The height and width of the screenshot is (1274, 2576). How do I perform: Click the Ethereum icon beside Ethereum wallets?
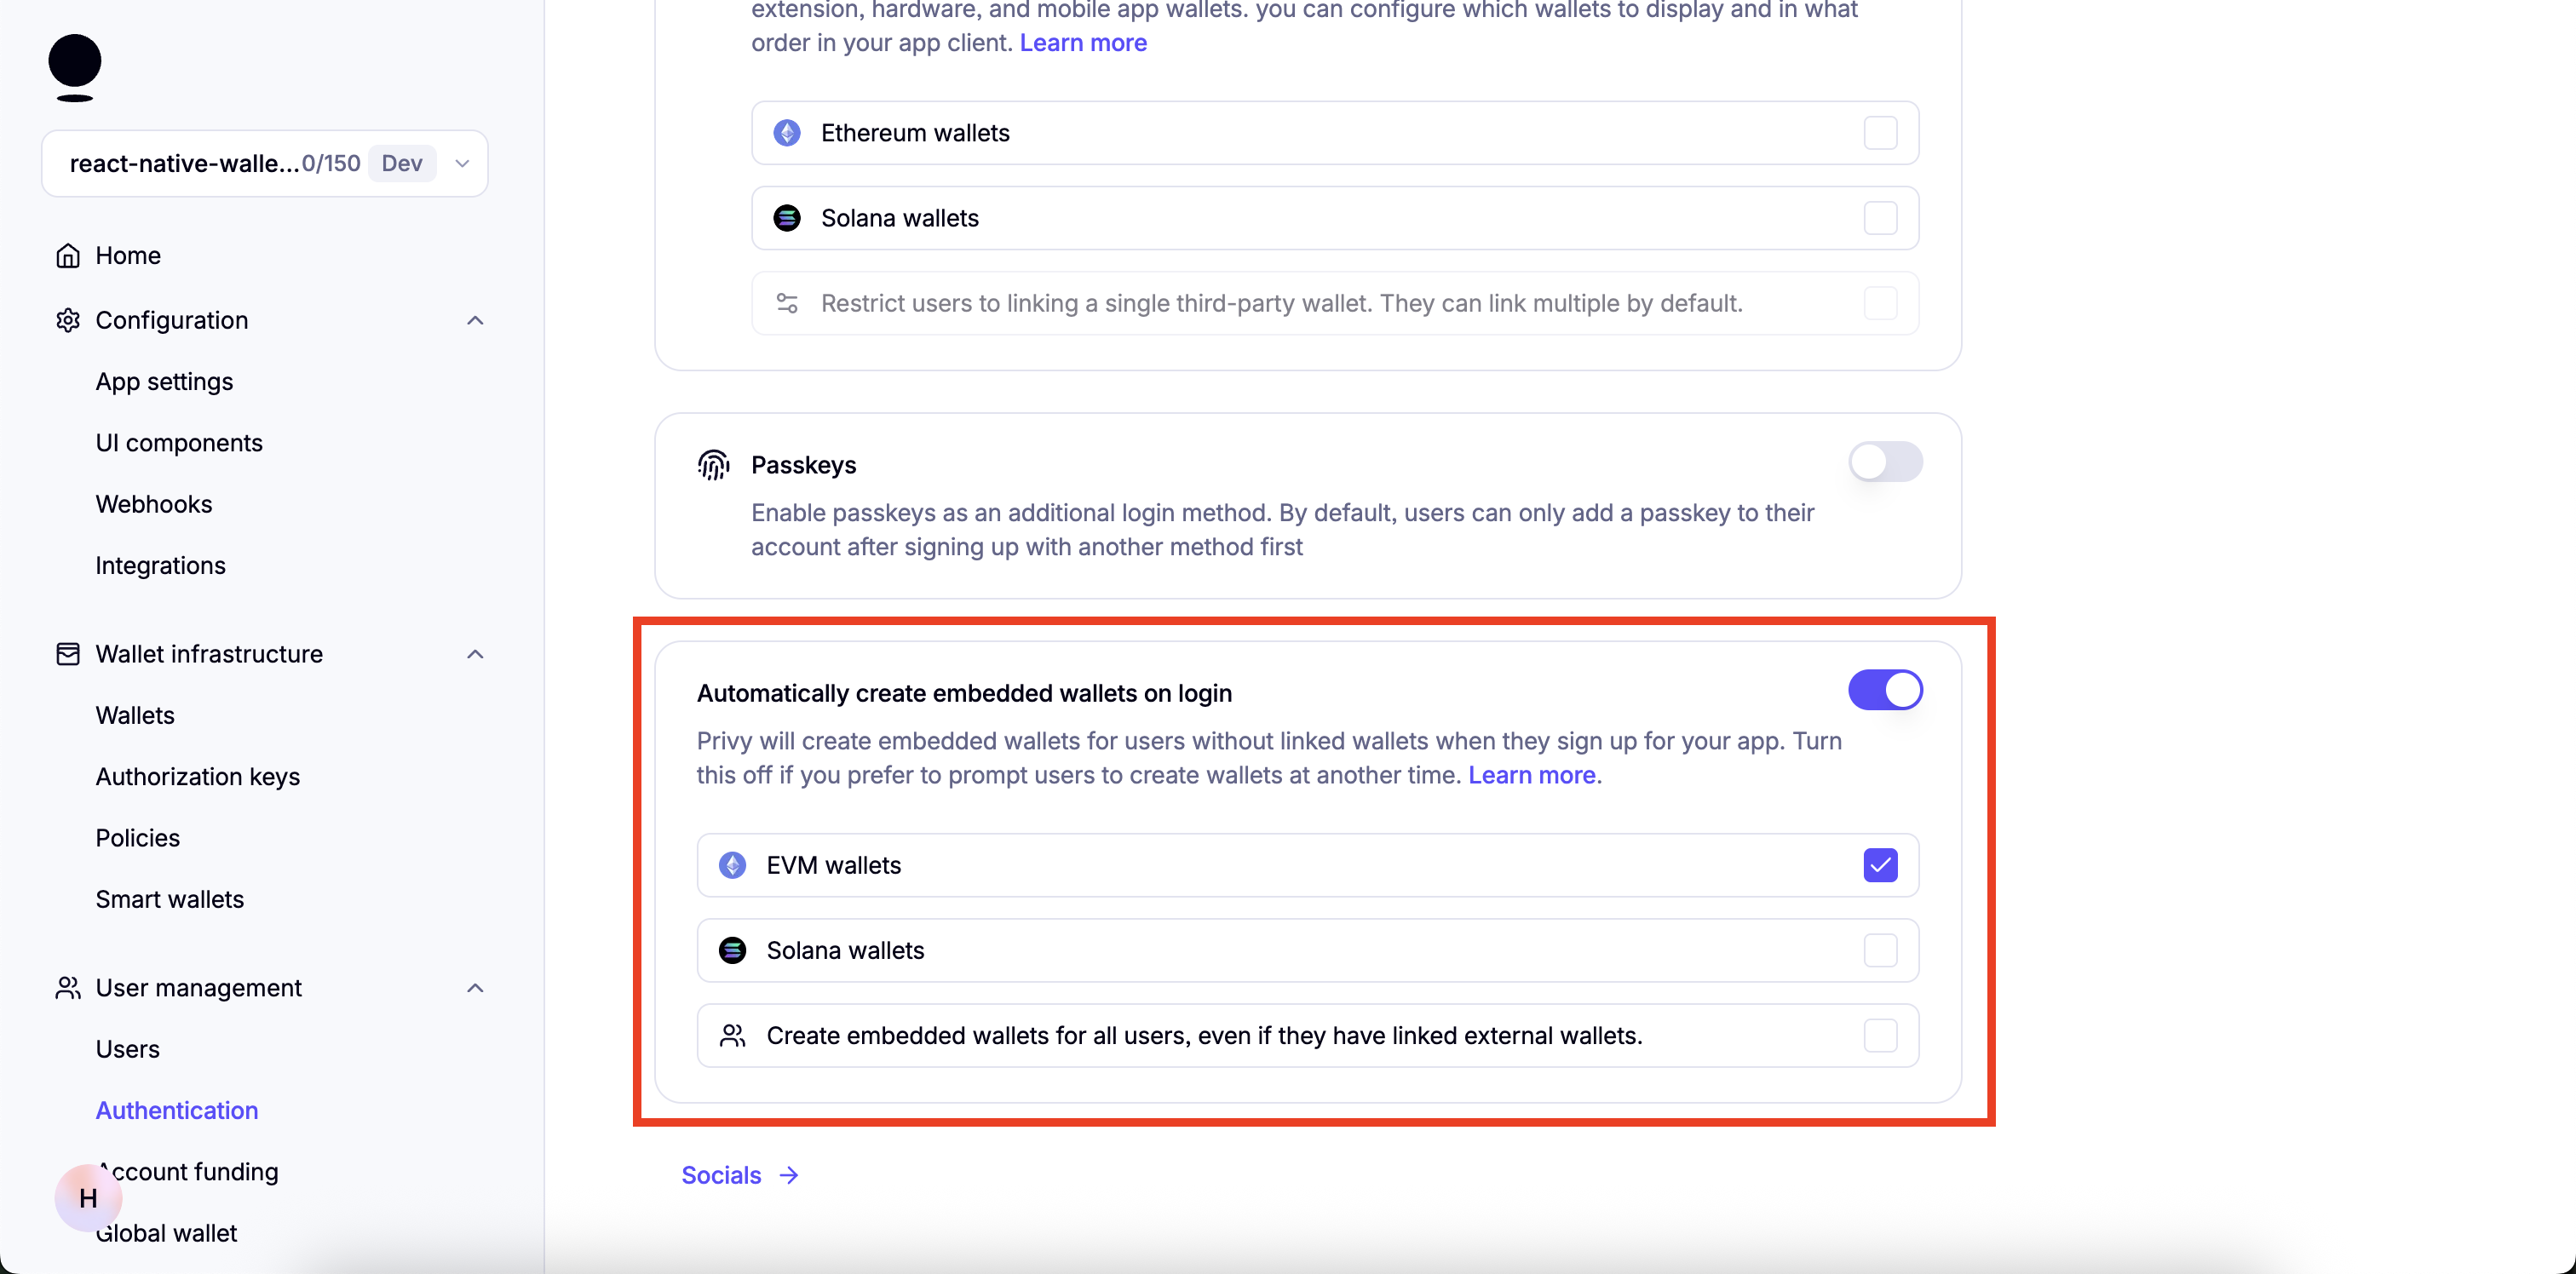787,132
